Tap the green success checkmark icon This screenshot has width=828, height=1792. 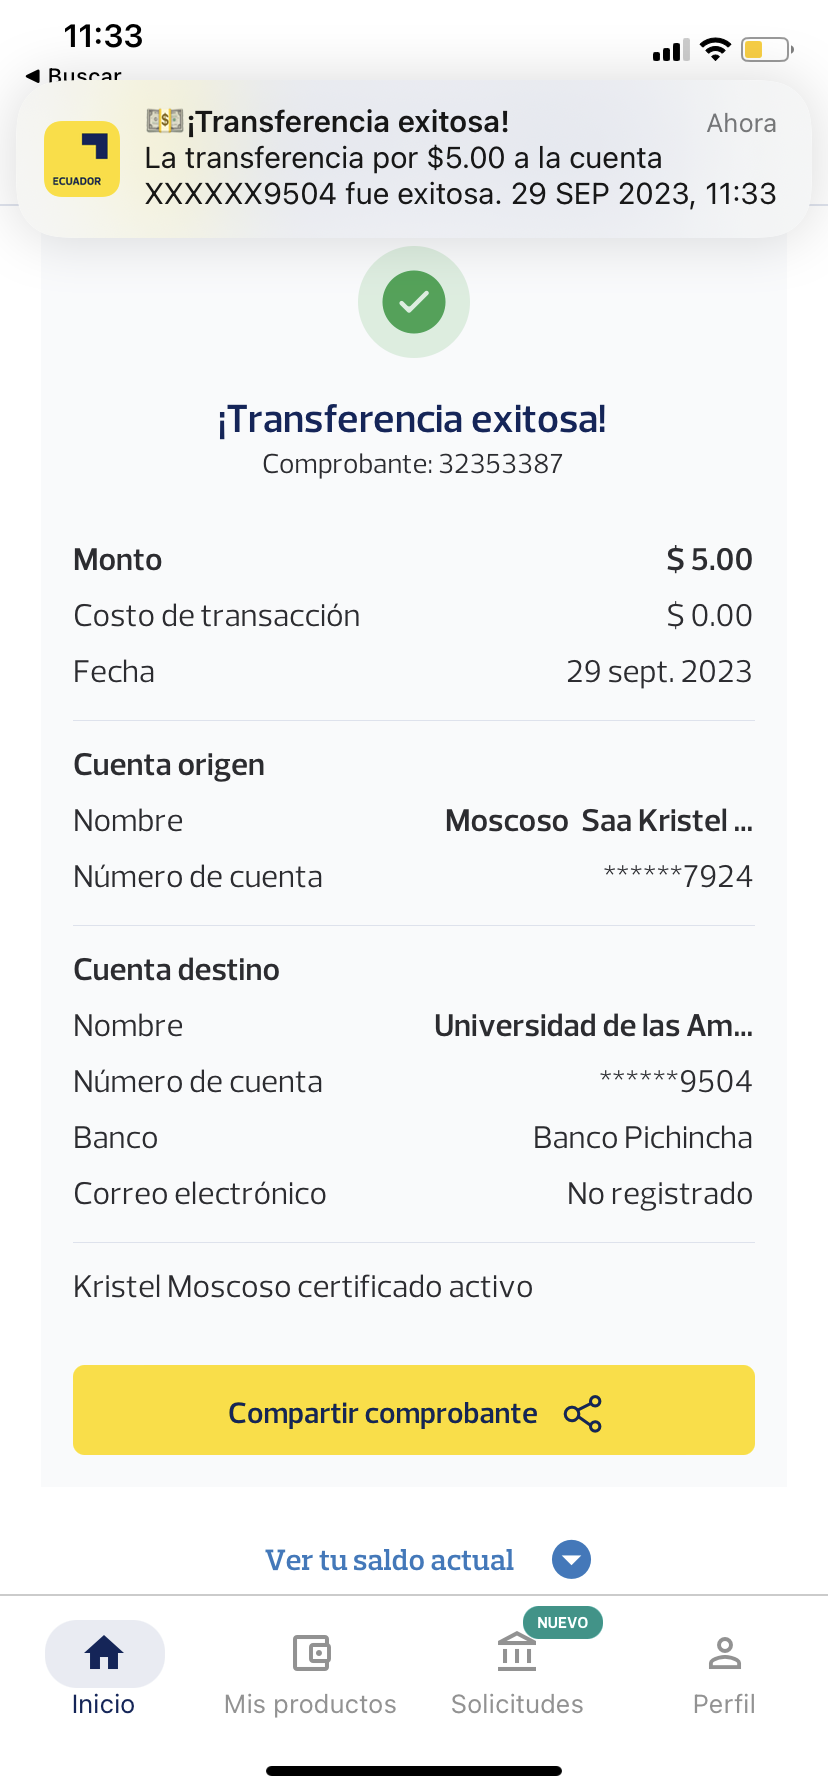point(414,302)
